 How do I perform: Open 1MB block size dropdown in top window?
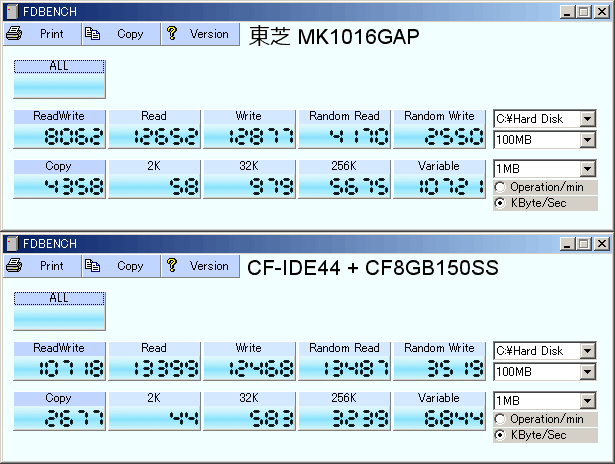588,169
